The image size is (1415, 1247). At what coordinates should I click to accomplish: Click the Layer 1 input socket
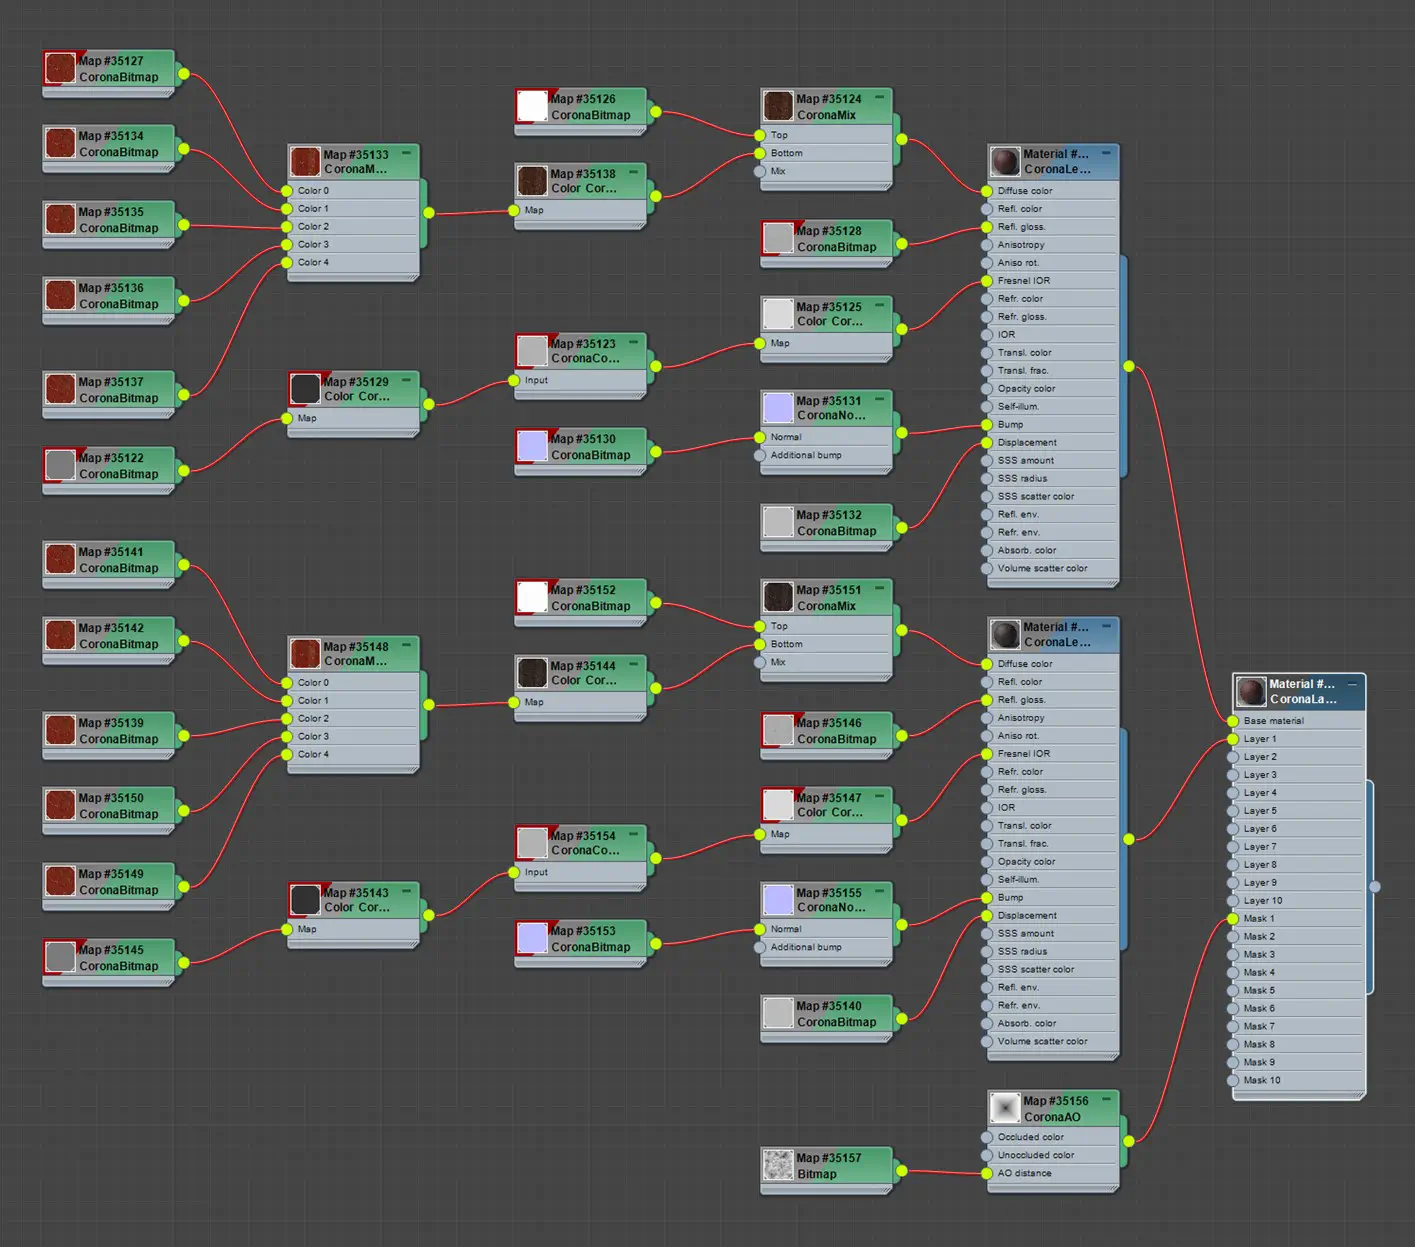(x=1233, y=739)
